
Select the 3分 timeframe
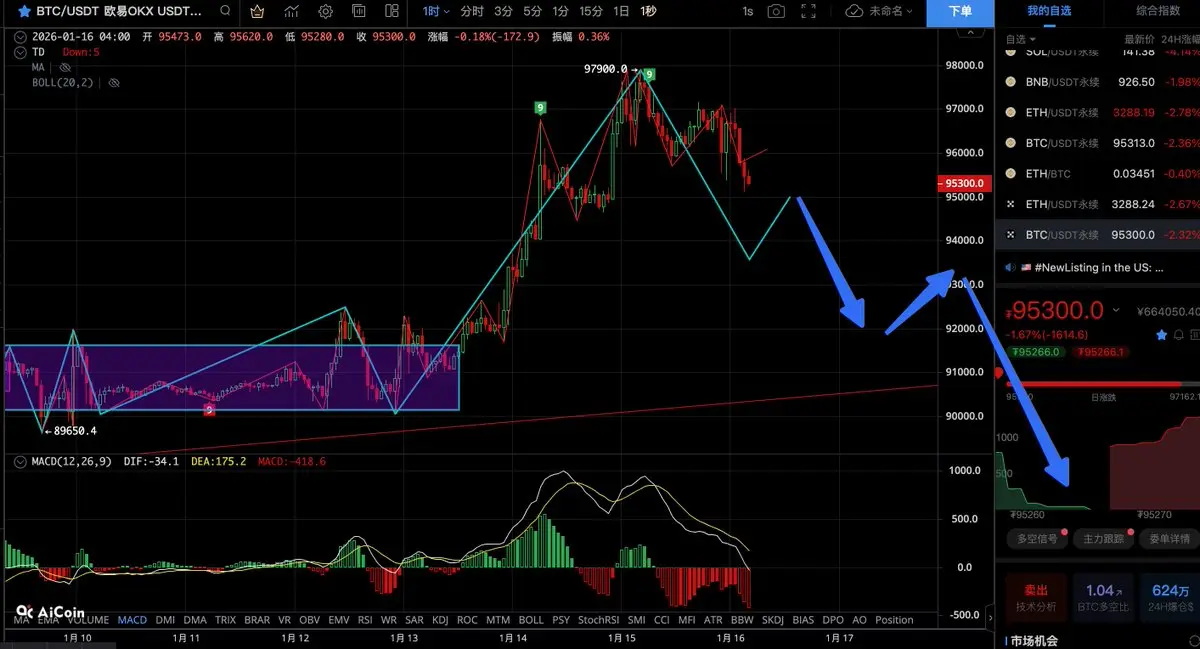pos(503,12)
